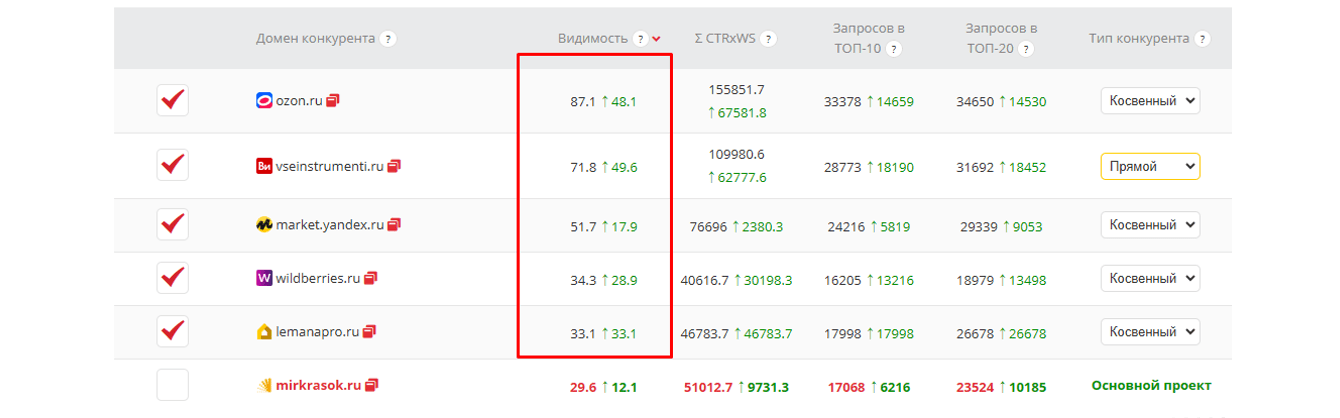The height and width of the screenshot is (418, 1340).
Task: Uncheck the ozon.ru competitor checkbox
Action: tap(173, 101)
